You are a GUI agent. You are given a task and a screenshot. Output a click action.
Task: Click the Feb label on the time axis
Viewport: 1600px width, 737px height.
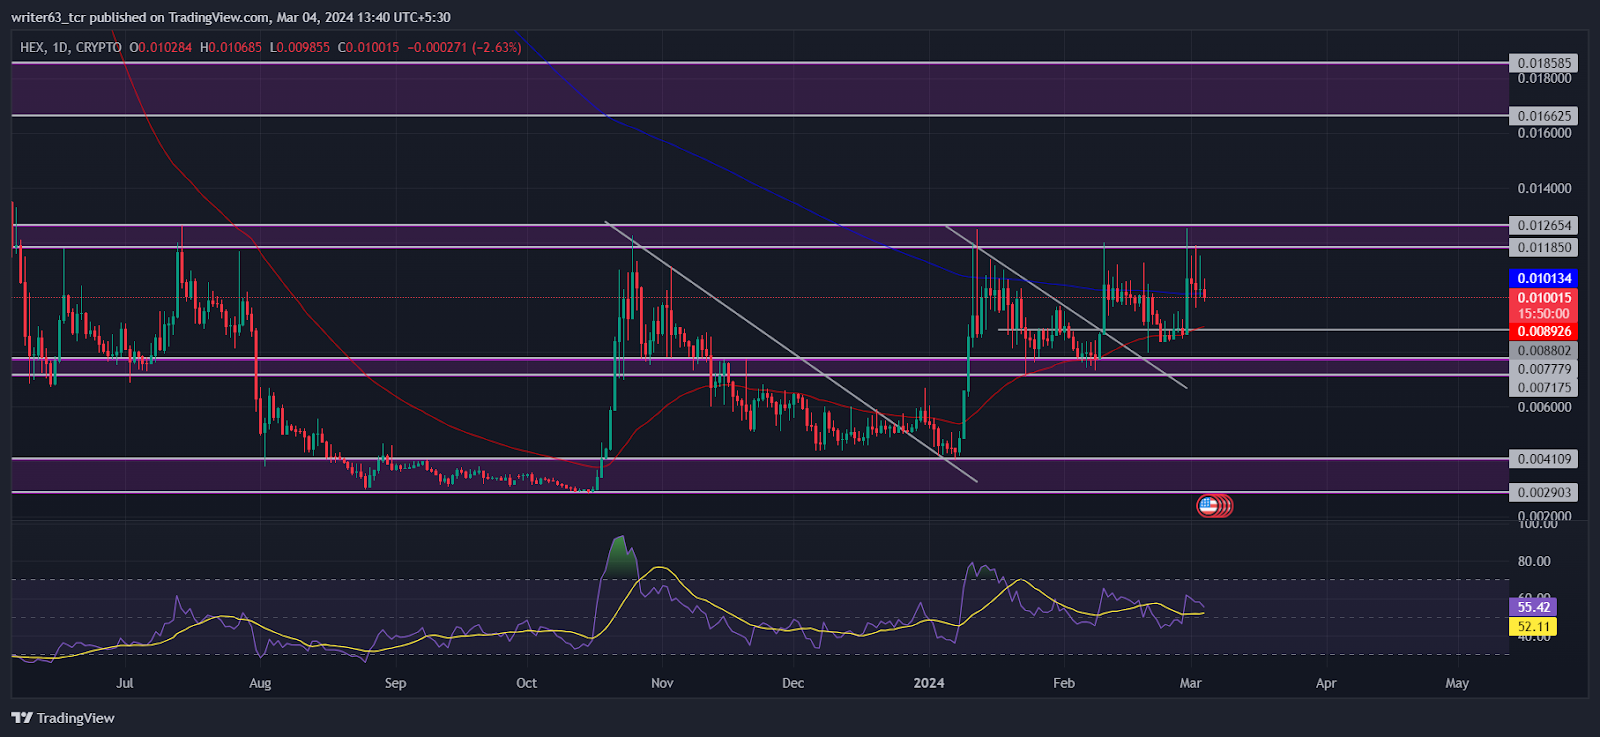click(x=1064, y=683)
